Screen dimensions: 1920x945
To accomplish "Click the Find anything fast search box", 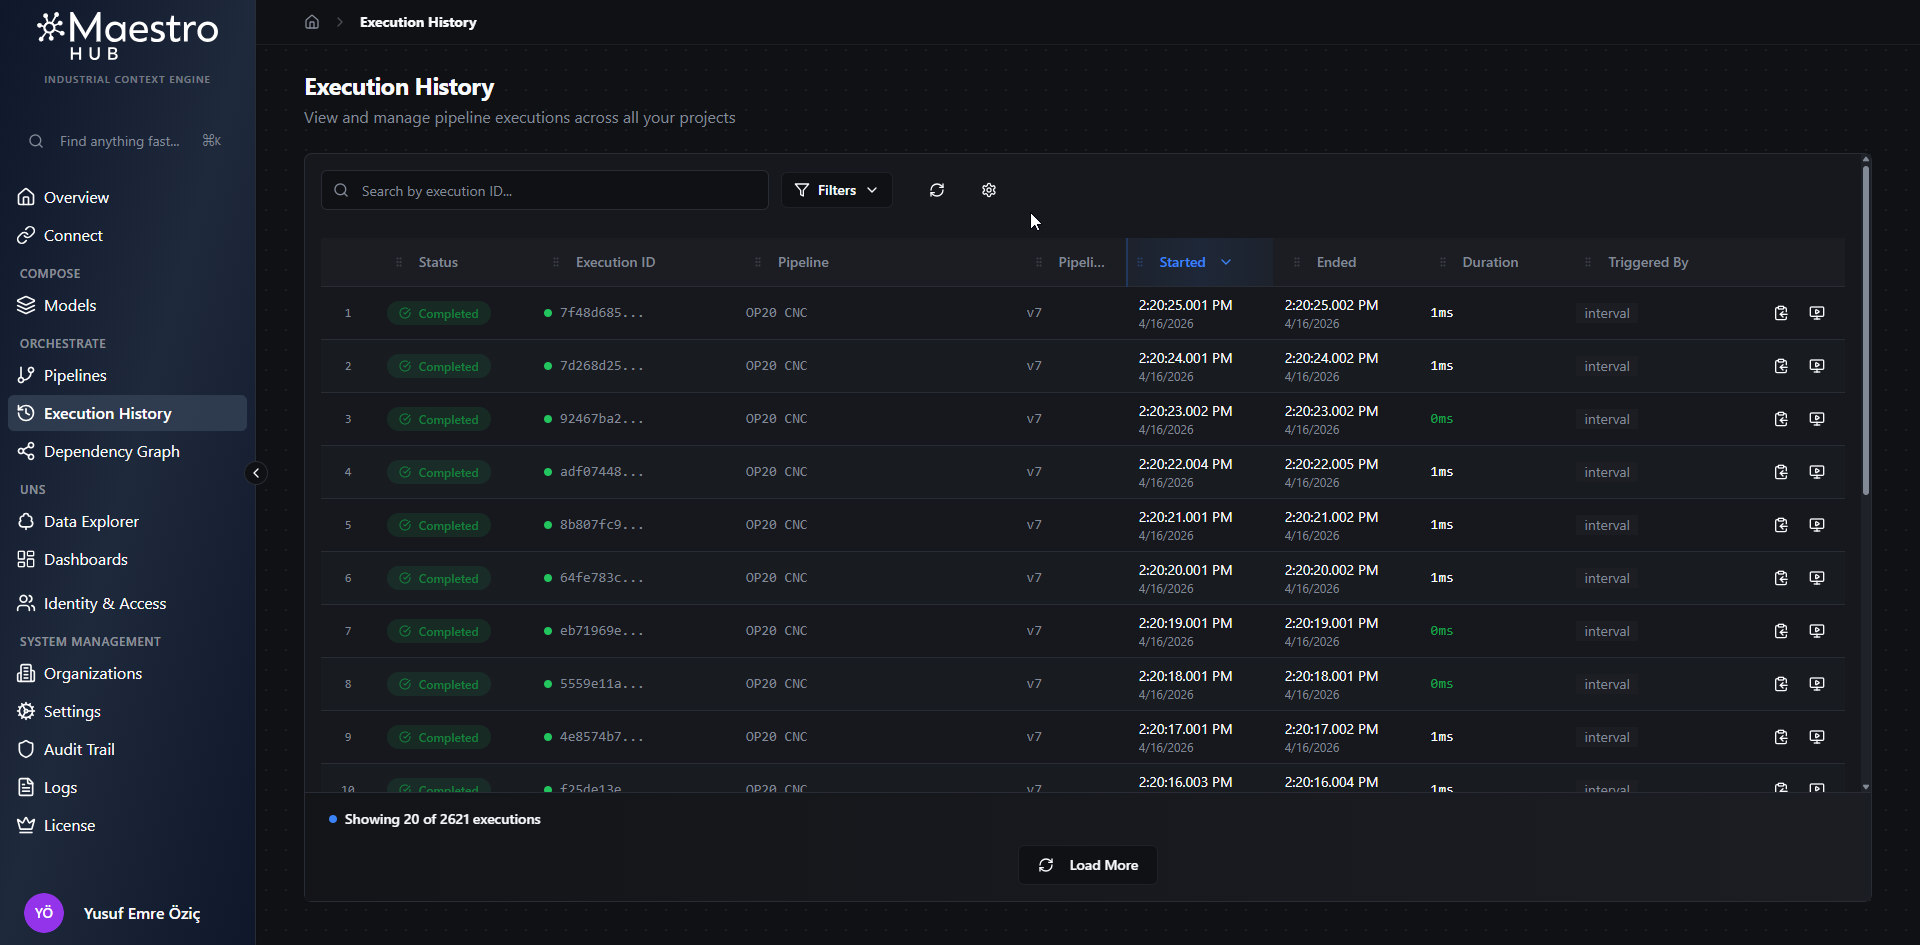I will (127, 141).
